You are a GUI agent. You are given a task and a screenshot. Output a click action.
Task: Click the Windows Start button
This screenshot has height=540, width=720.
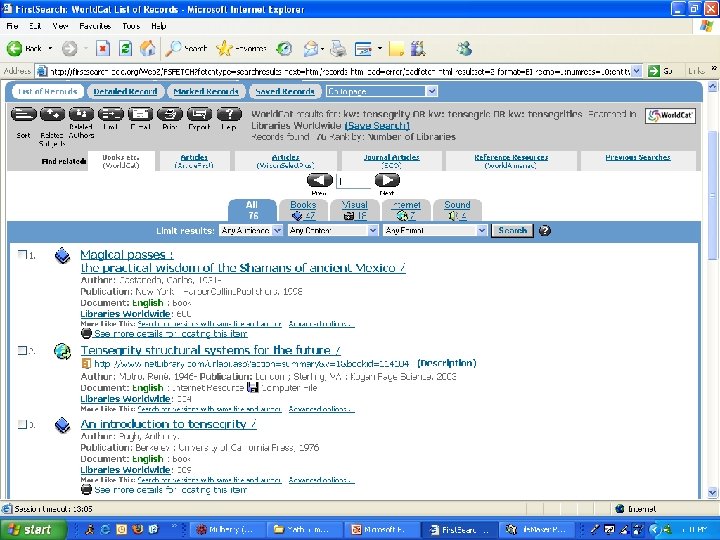click(x=34, y=529)
